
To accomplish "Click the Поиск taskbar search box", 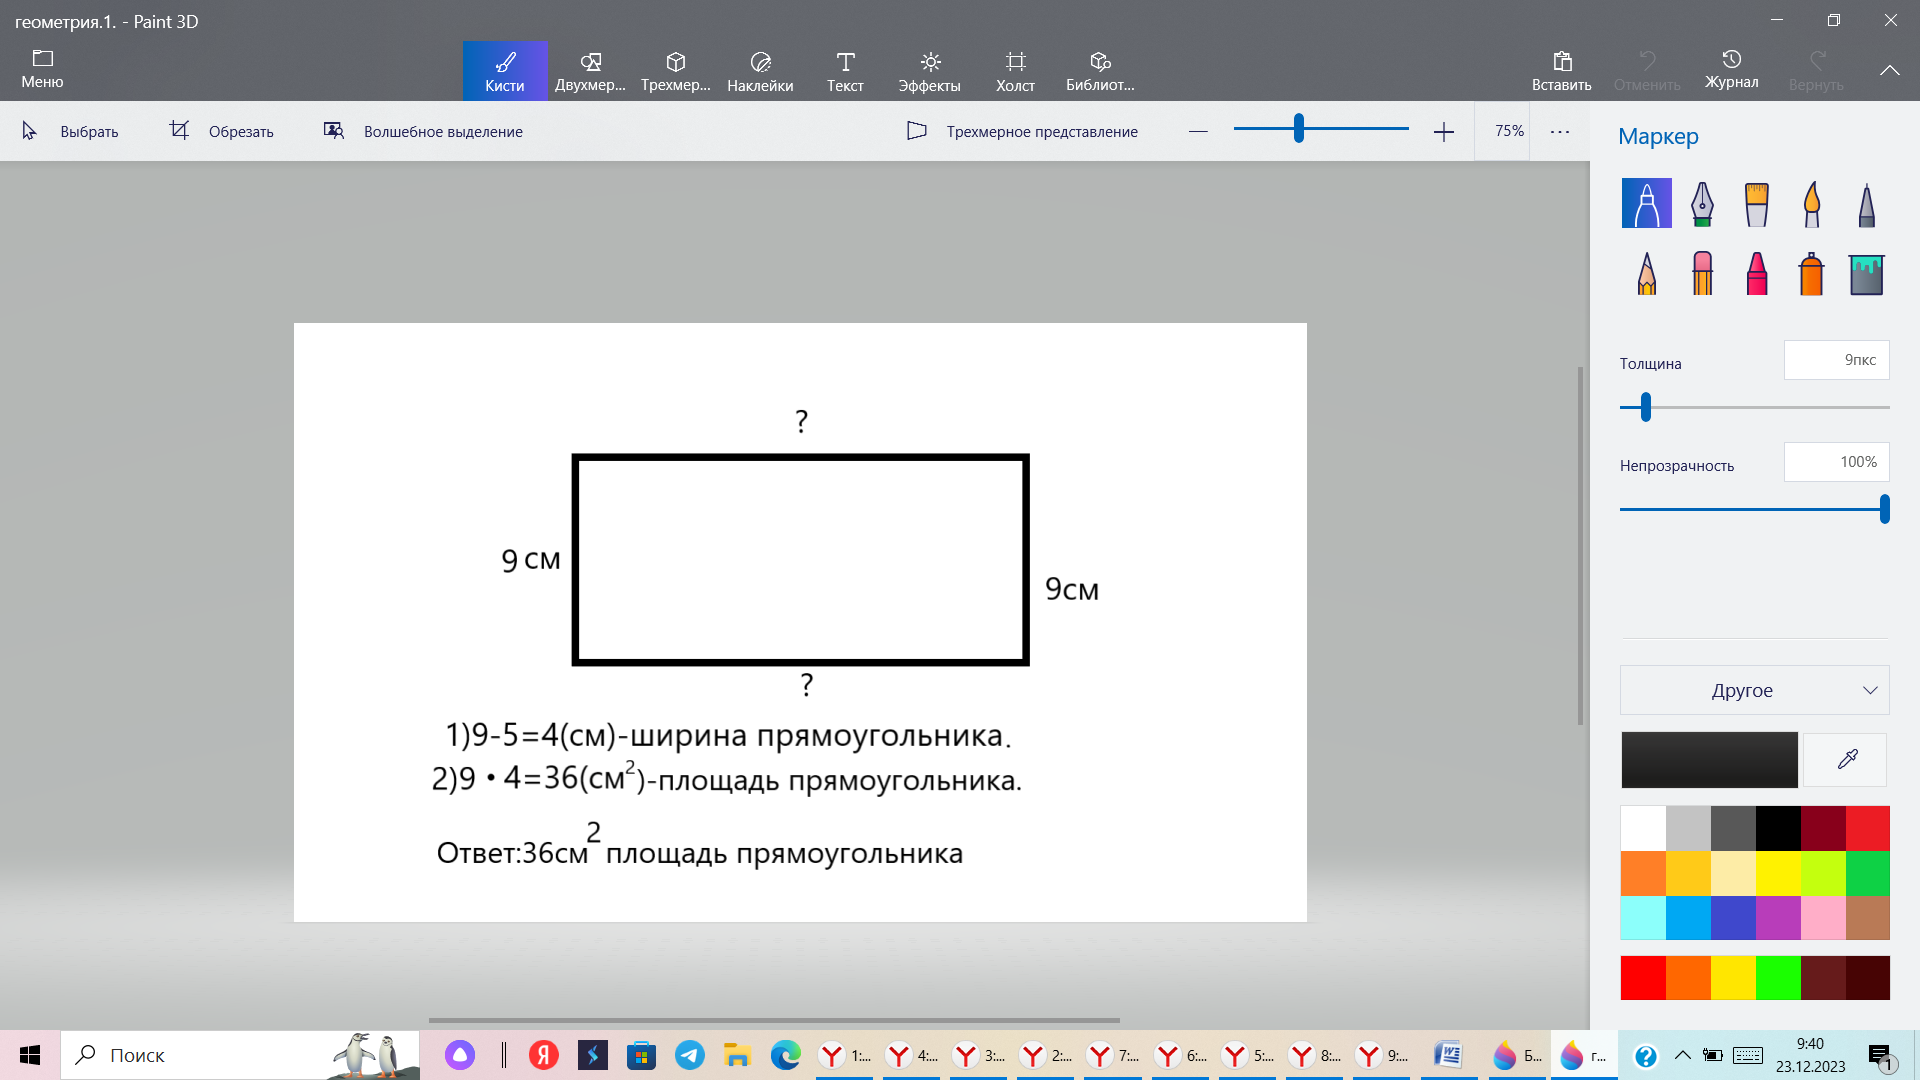I will point(240,1055).
